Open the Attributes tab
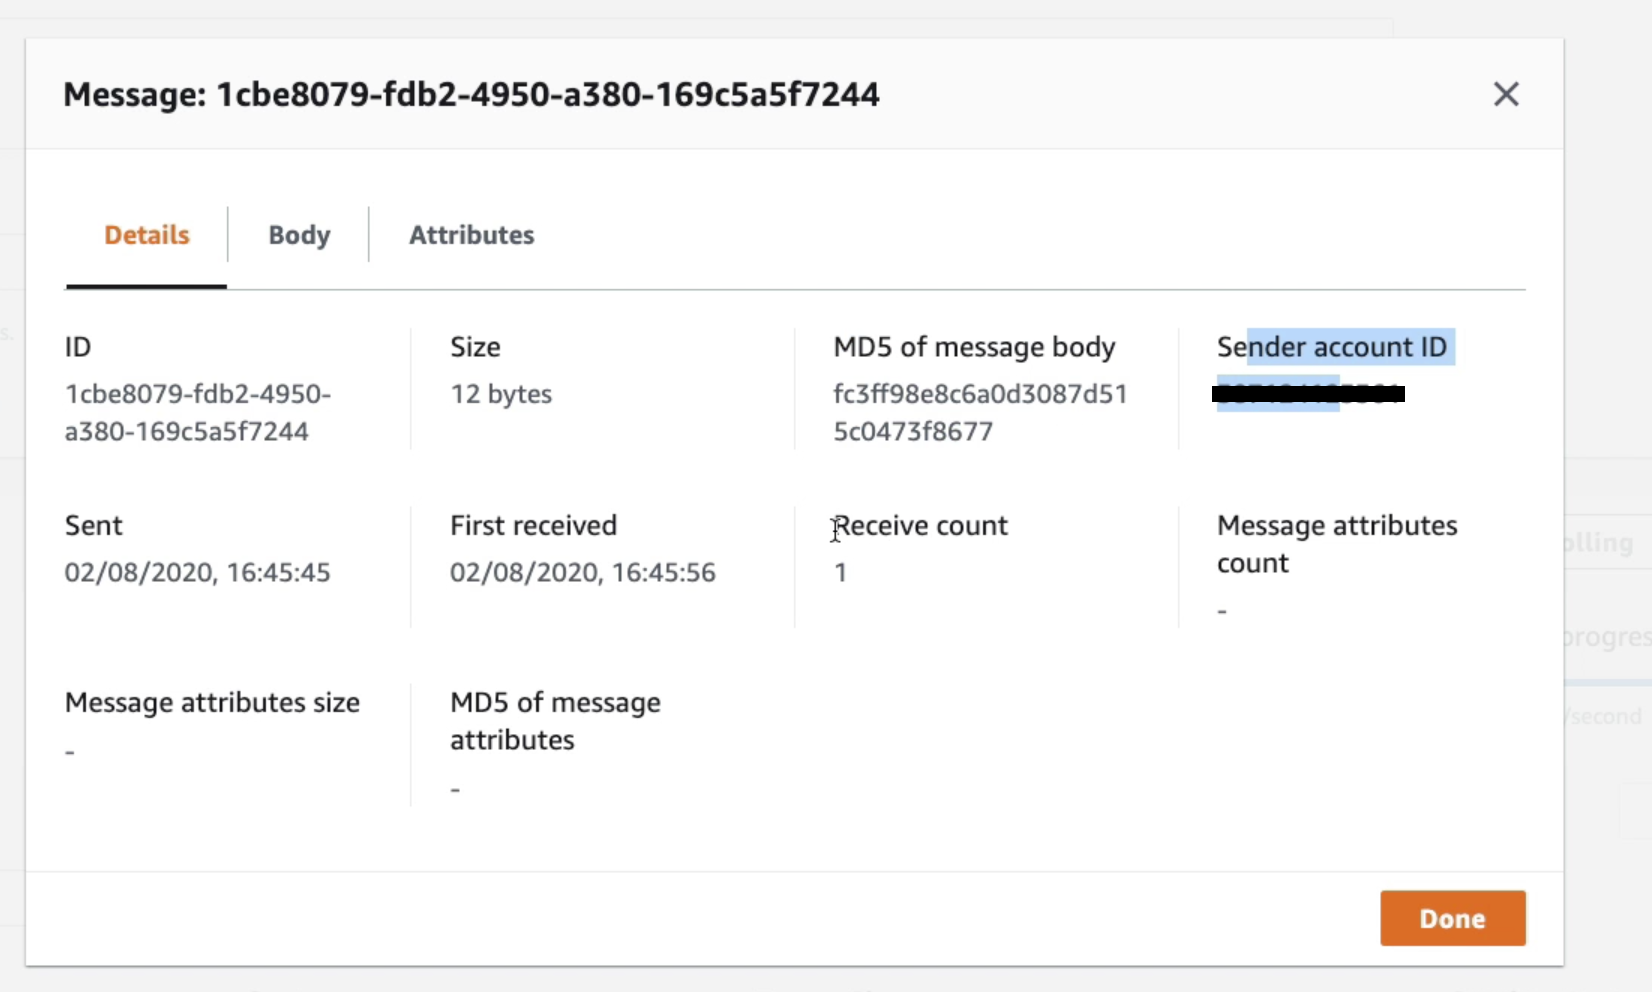This screenshot has width=1652, height=992. tap(472, 235)
